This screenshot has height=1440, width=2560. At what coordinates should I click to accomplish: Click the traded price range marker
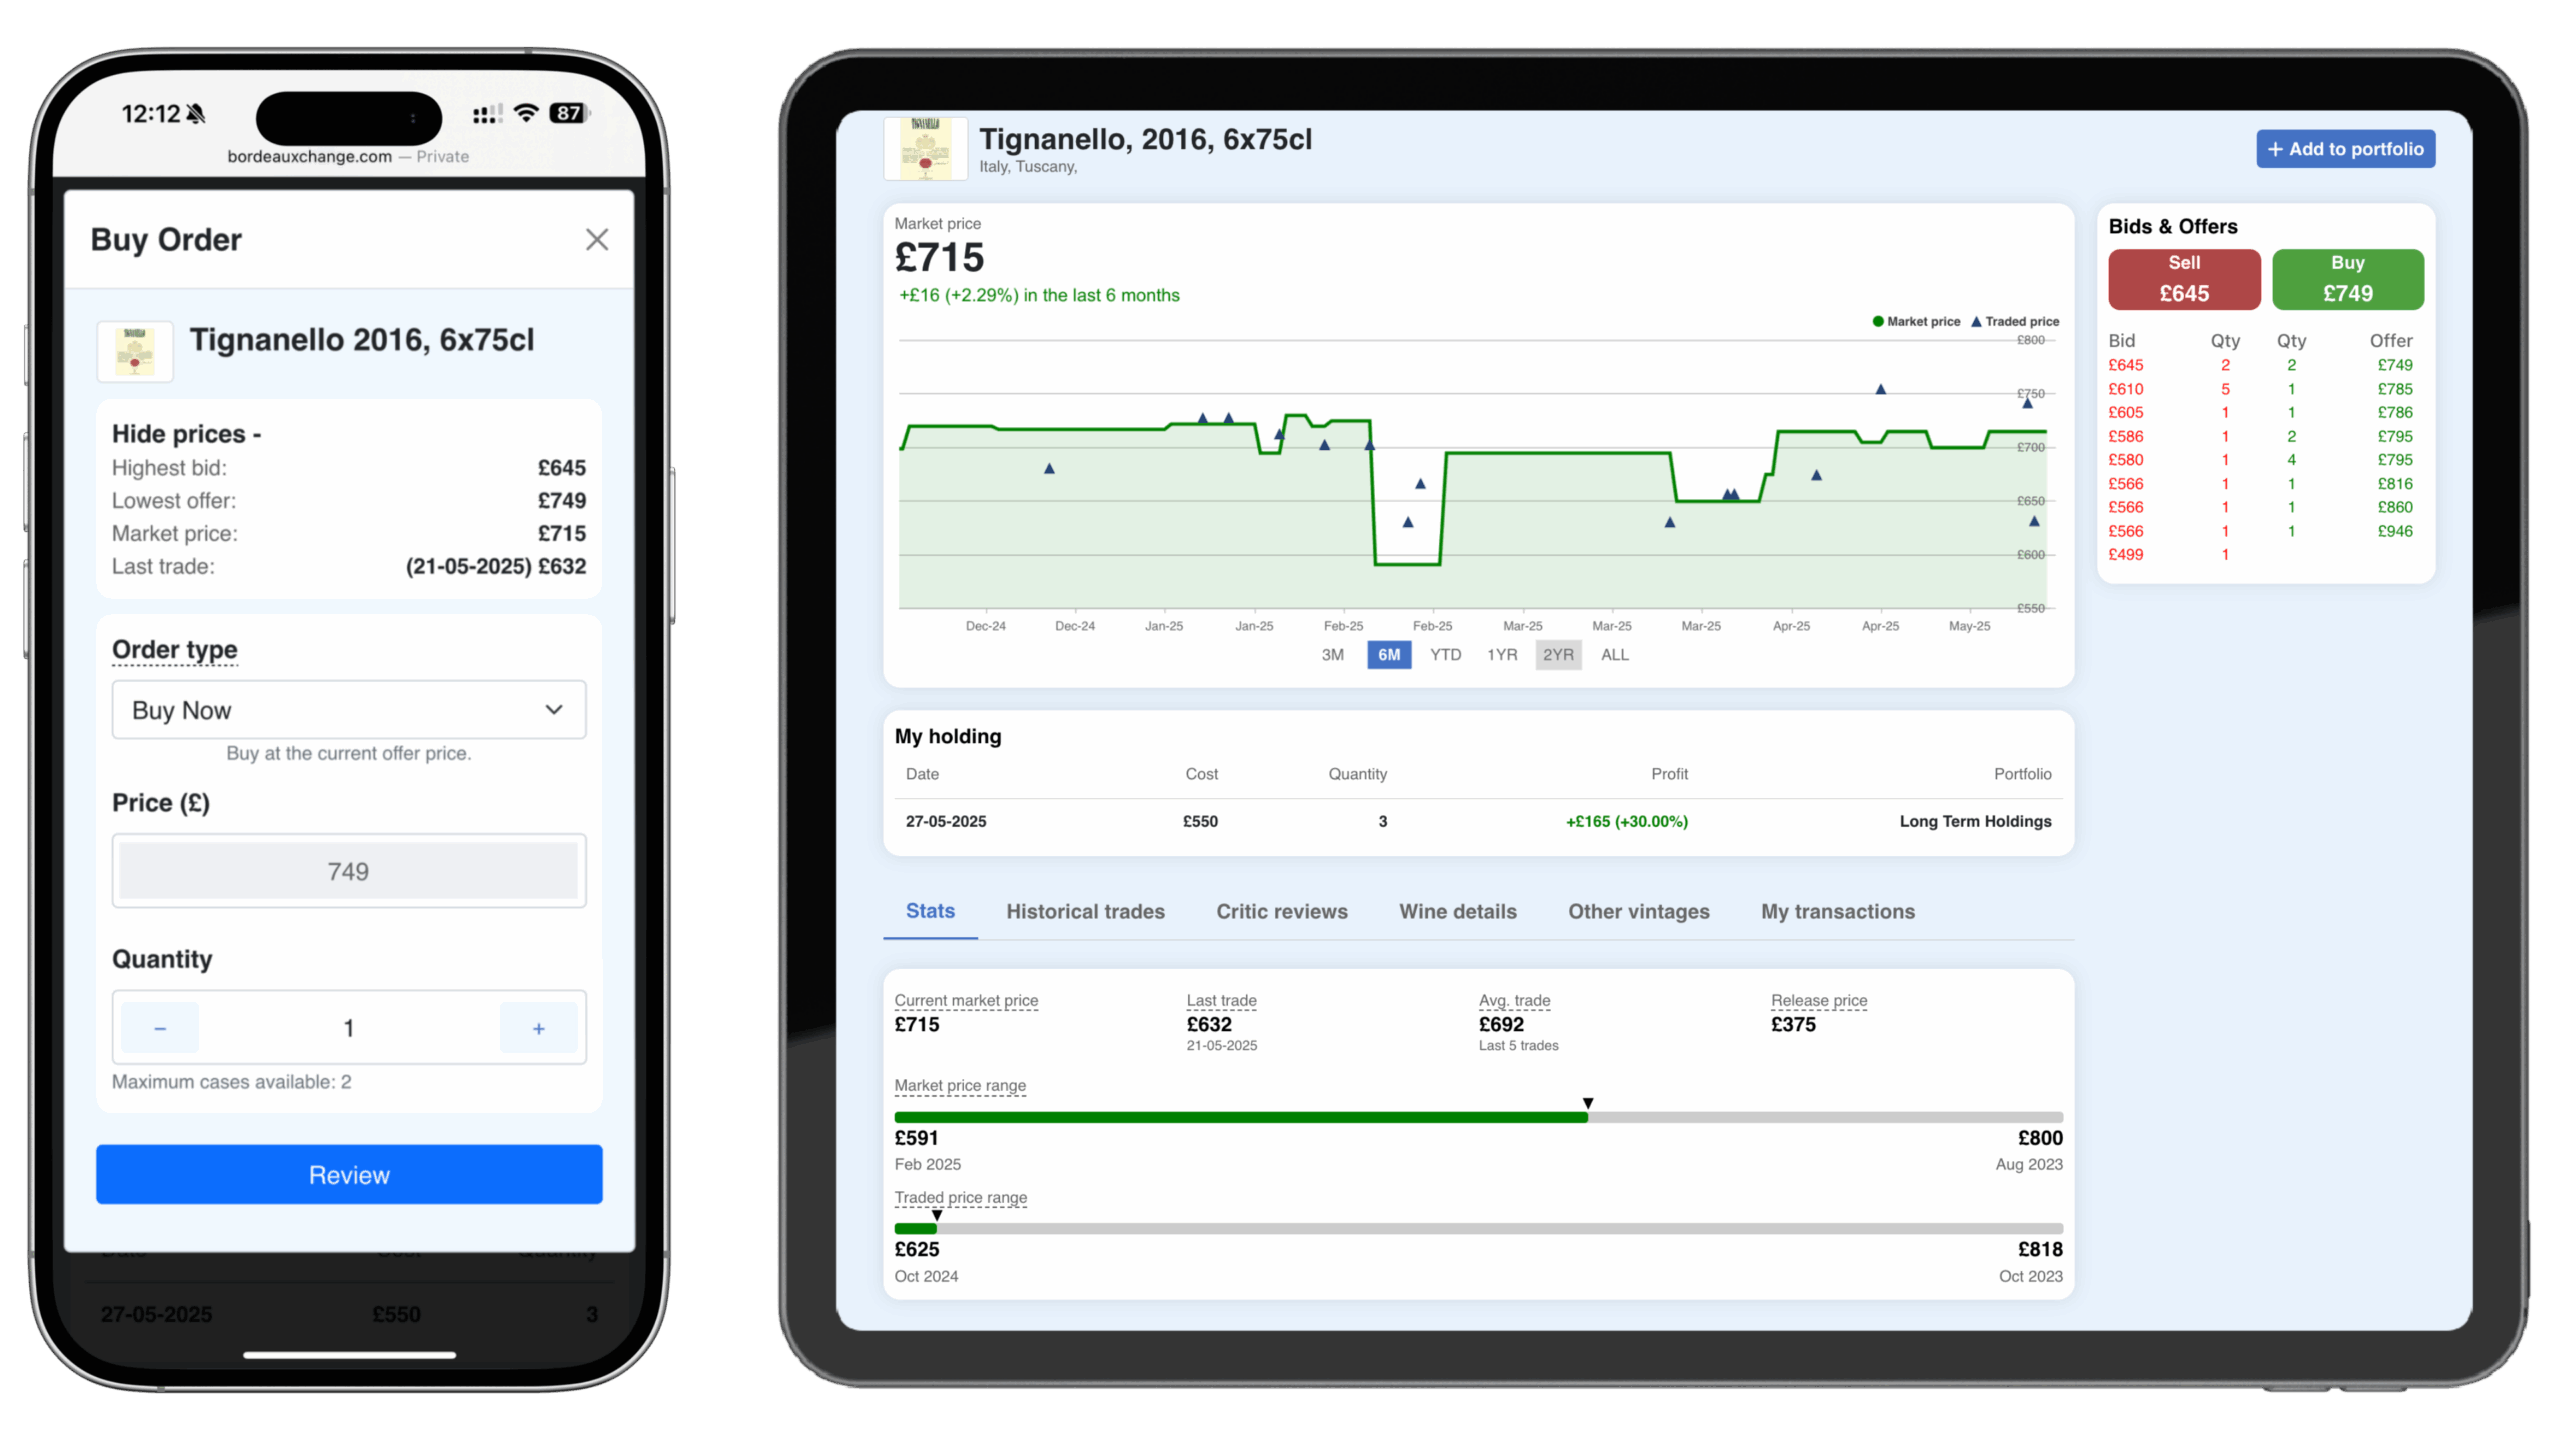point(936,1215)
